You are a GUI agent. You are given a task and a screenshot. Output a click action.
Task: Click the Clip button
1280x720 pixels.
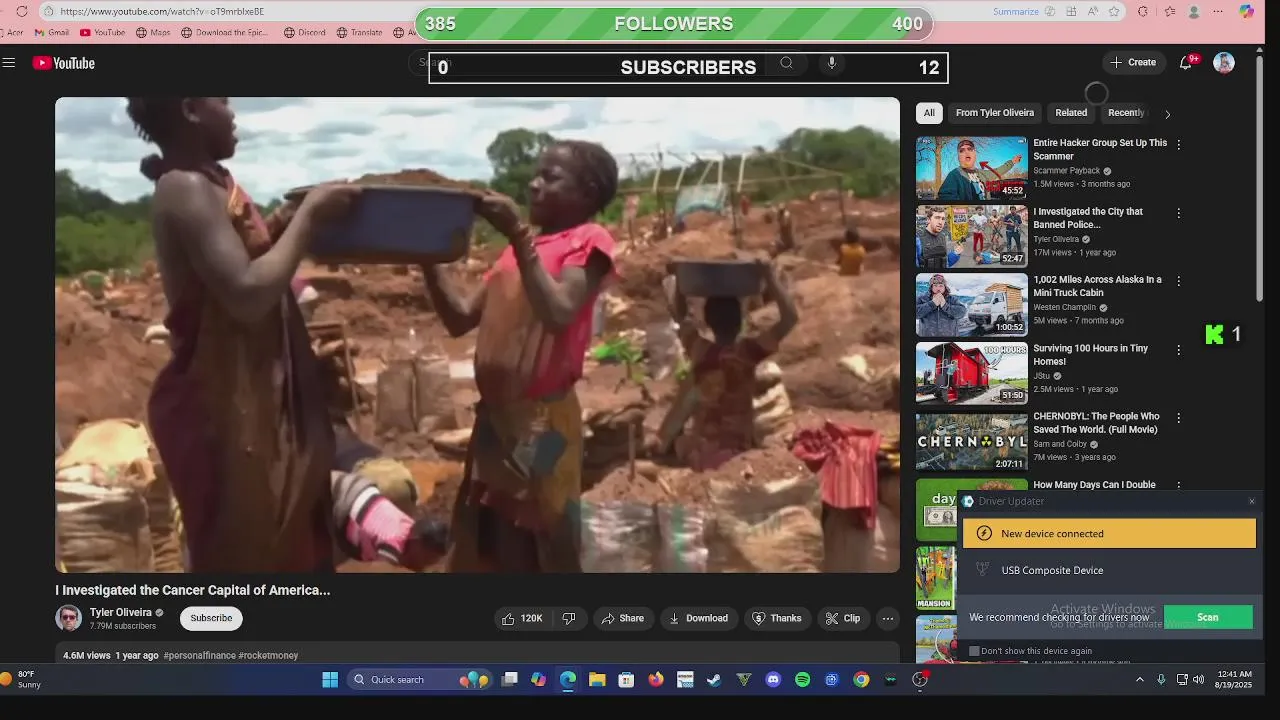click(843, 618)
